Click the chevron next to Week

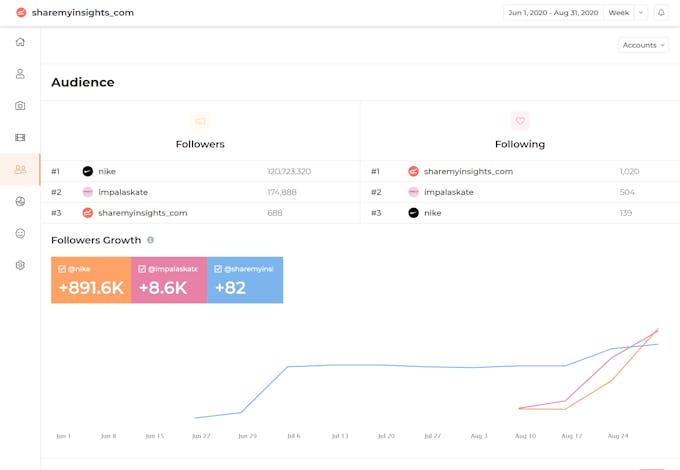[x=641, y=13]
